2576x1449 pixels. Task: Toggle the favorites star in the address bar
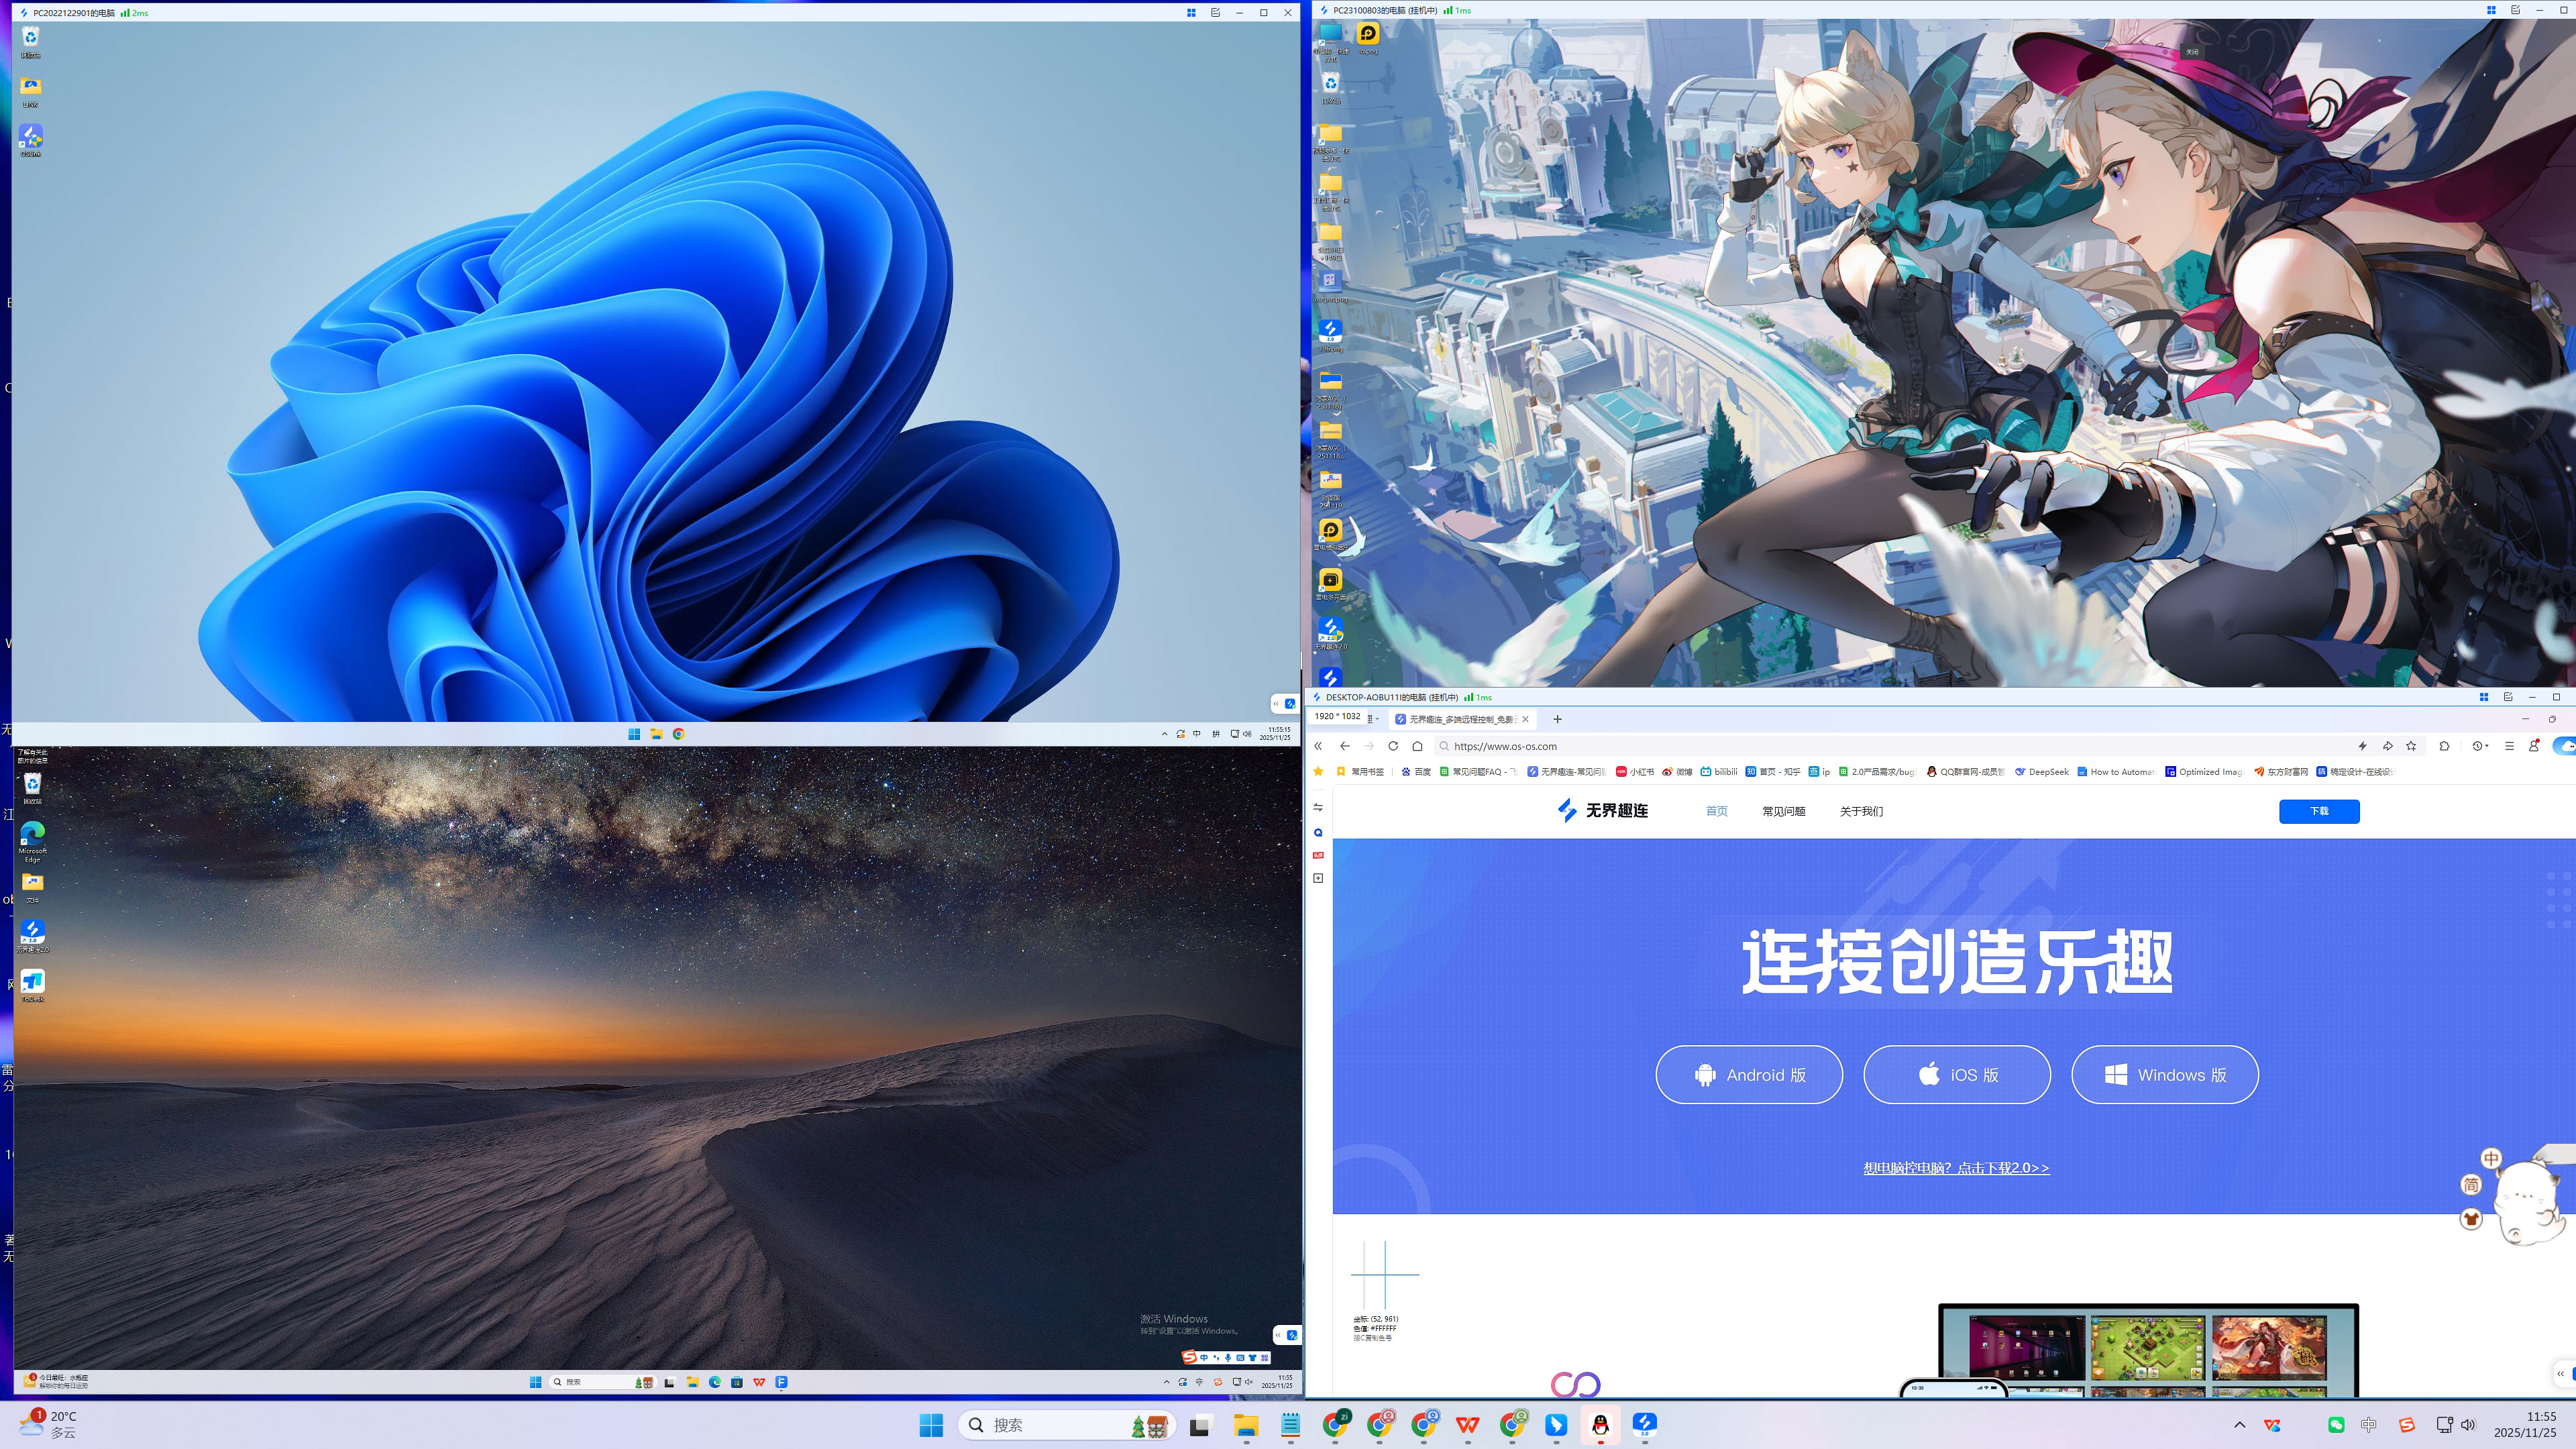[x=2411, y=746]
